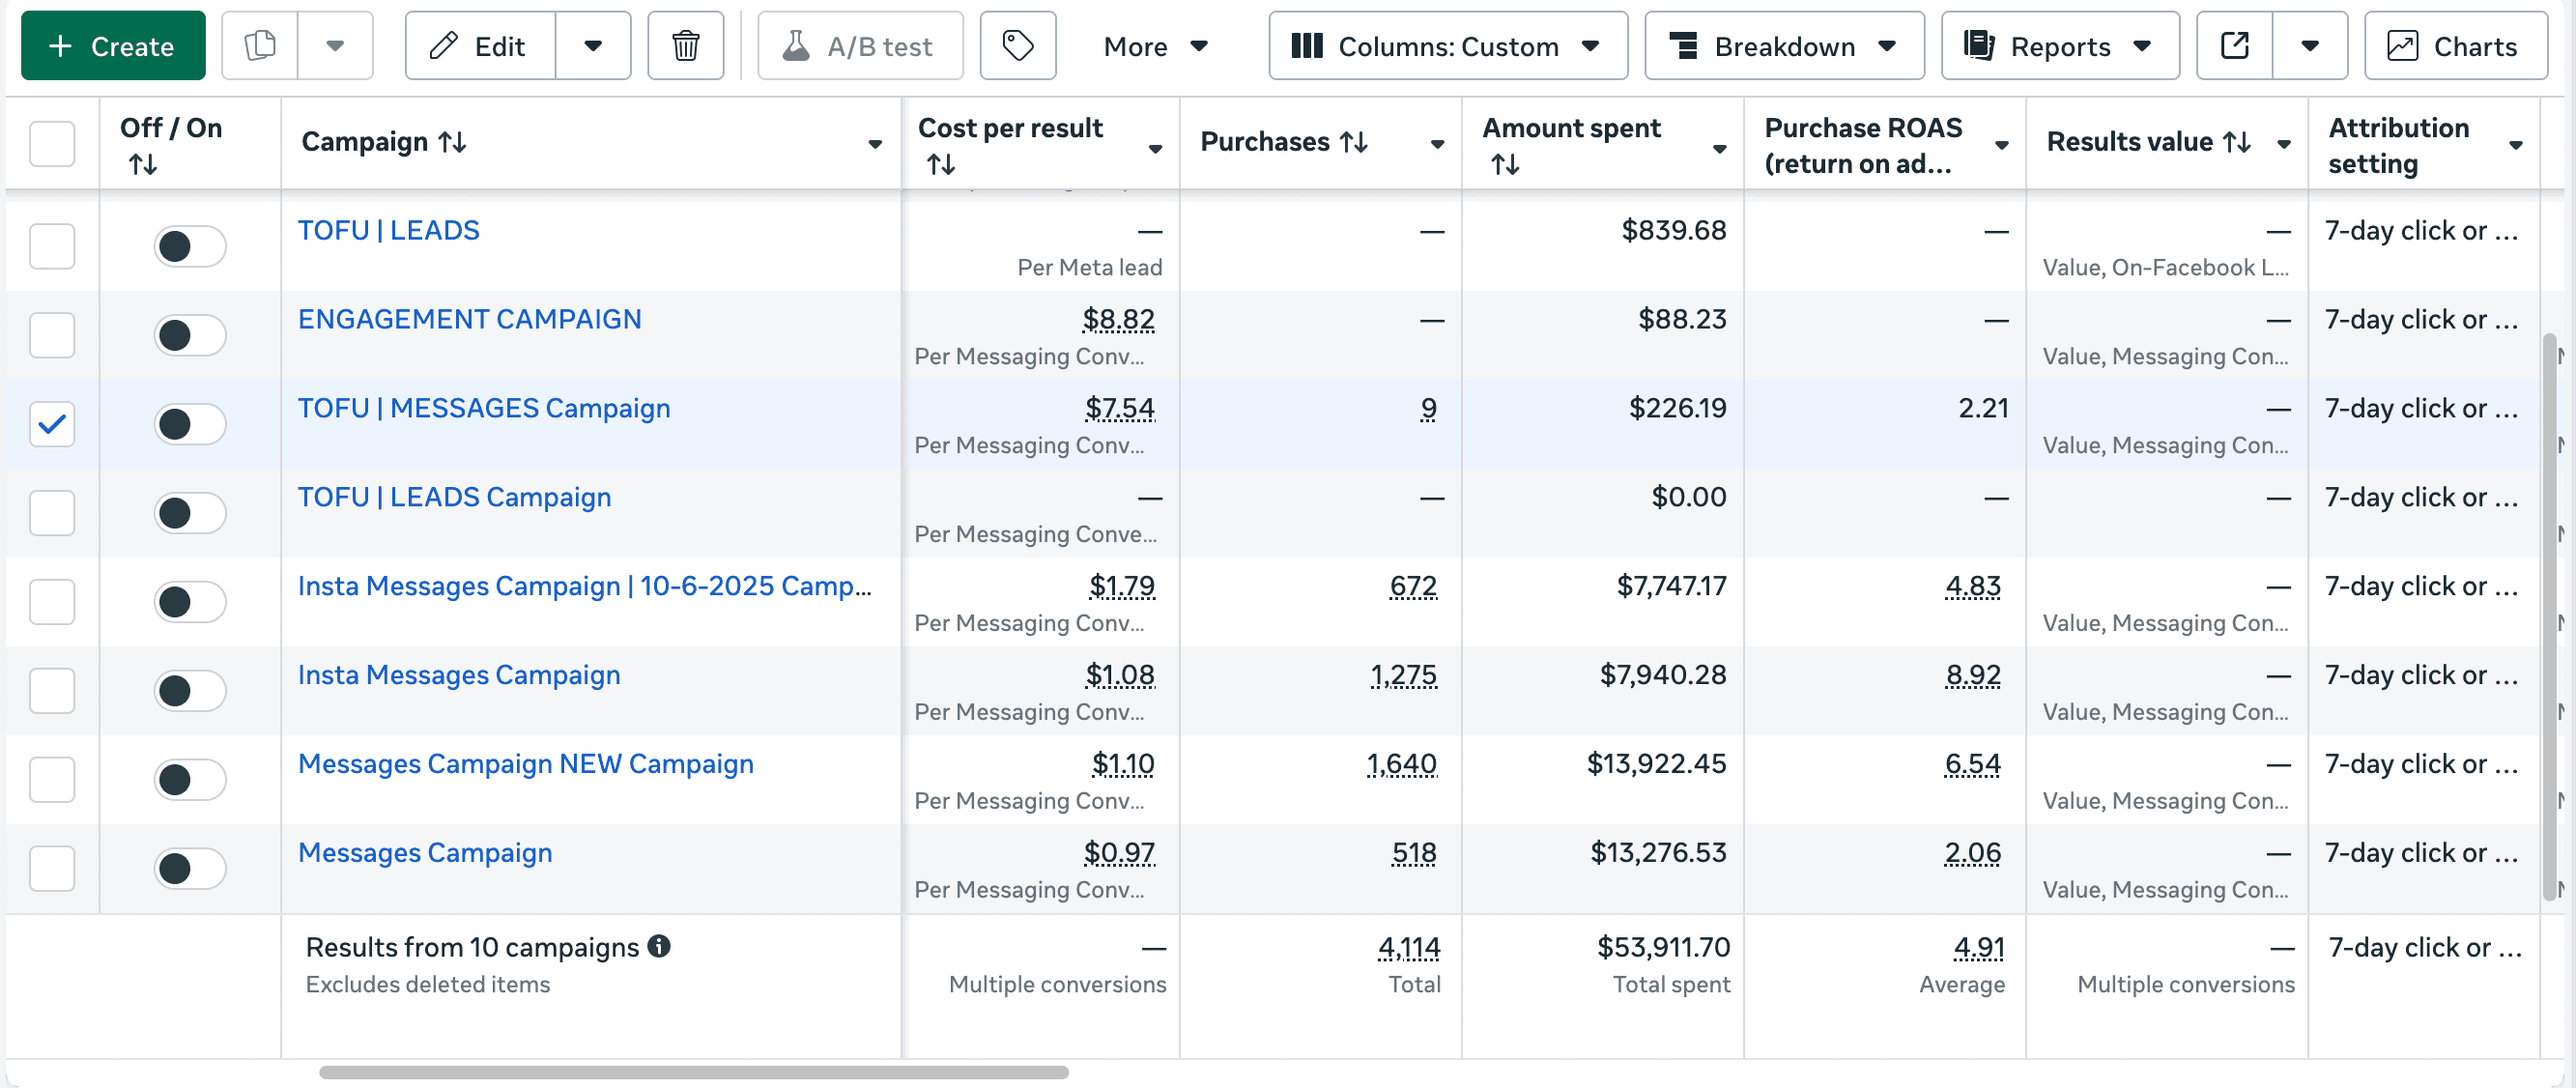Expand the Breakdown dropdown

pos(1784,45)
